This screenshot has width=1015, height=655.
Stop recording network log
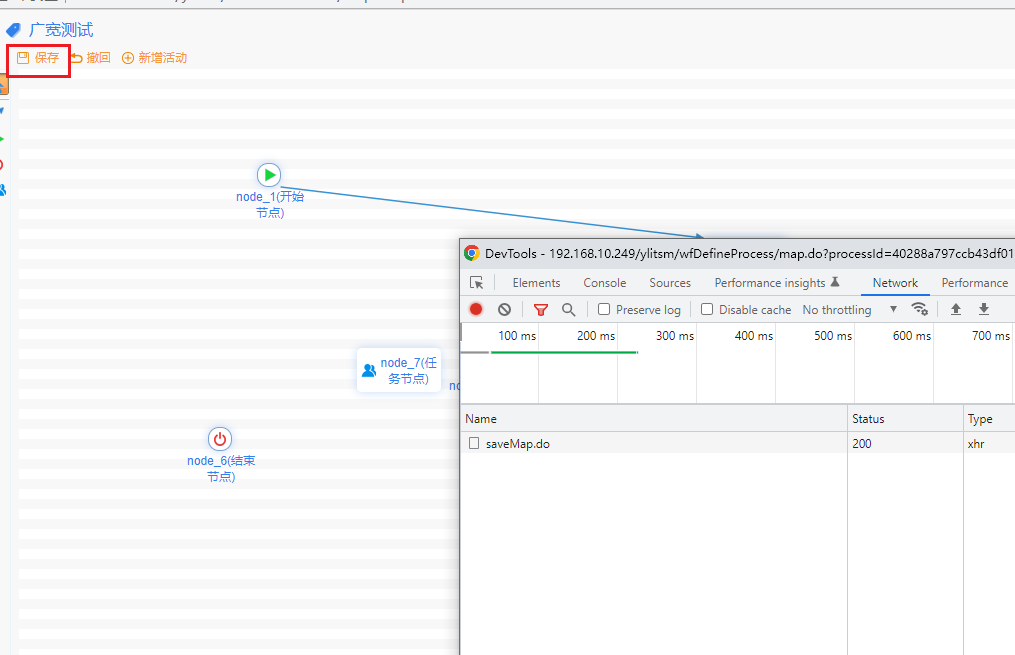click(x=476, y=309)
